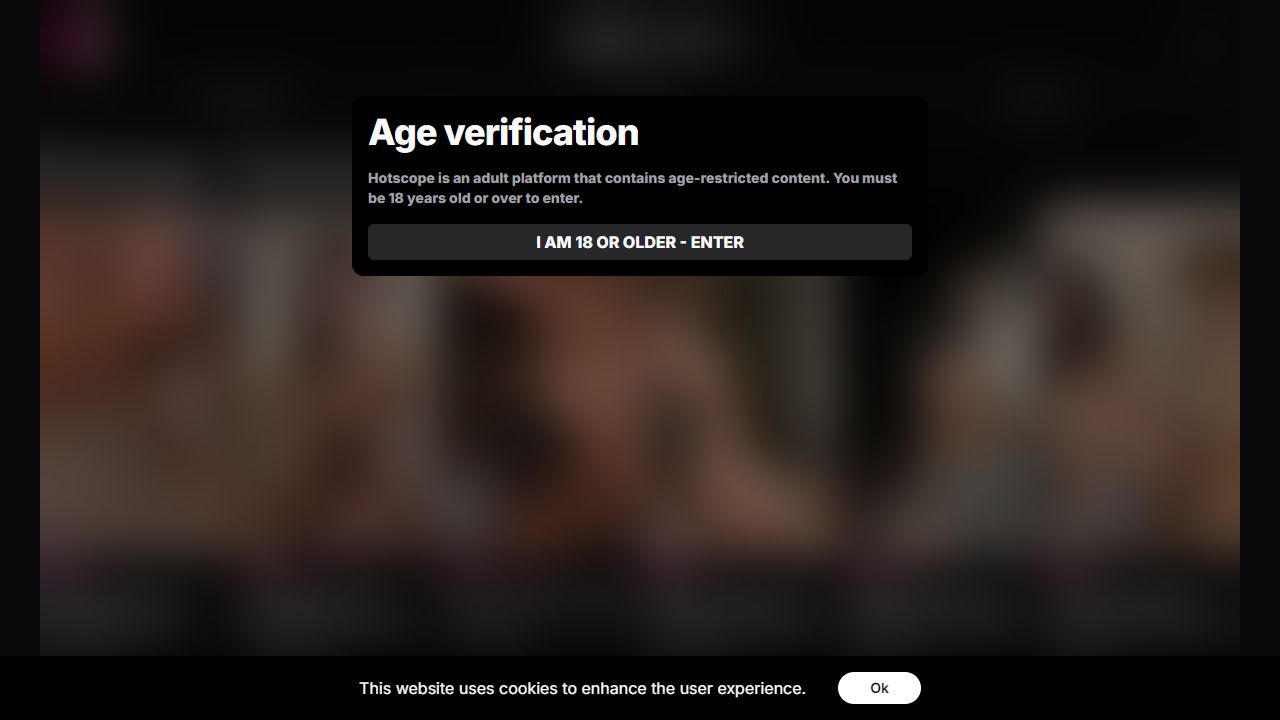Dismiss the cookie banner via Ok
The image size is (1280, 720).
(879, 688)
